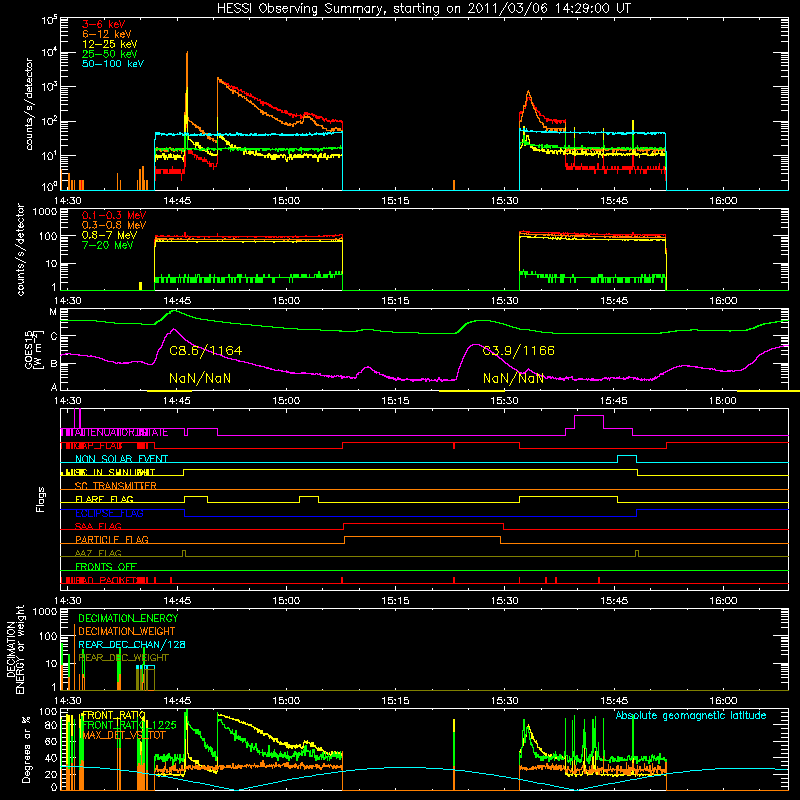Click the 0.3-0.8 MeV legend label
Image resolution: width=800 pixels, height=800 pixels.
pyautogui.click(x=114, y=225)
